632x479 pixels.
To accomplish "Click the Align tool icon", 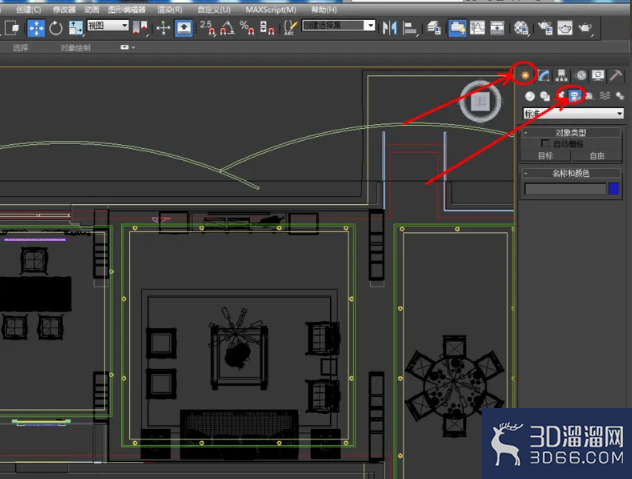I will click(x=410, y=28).
